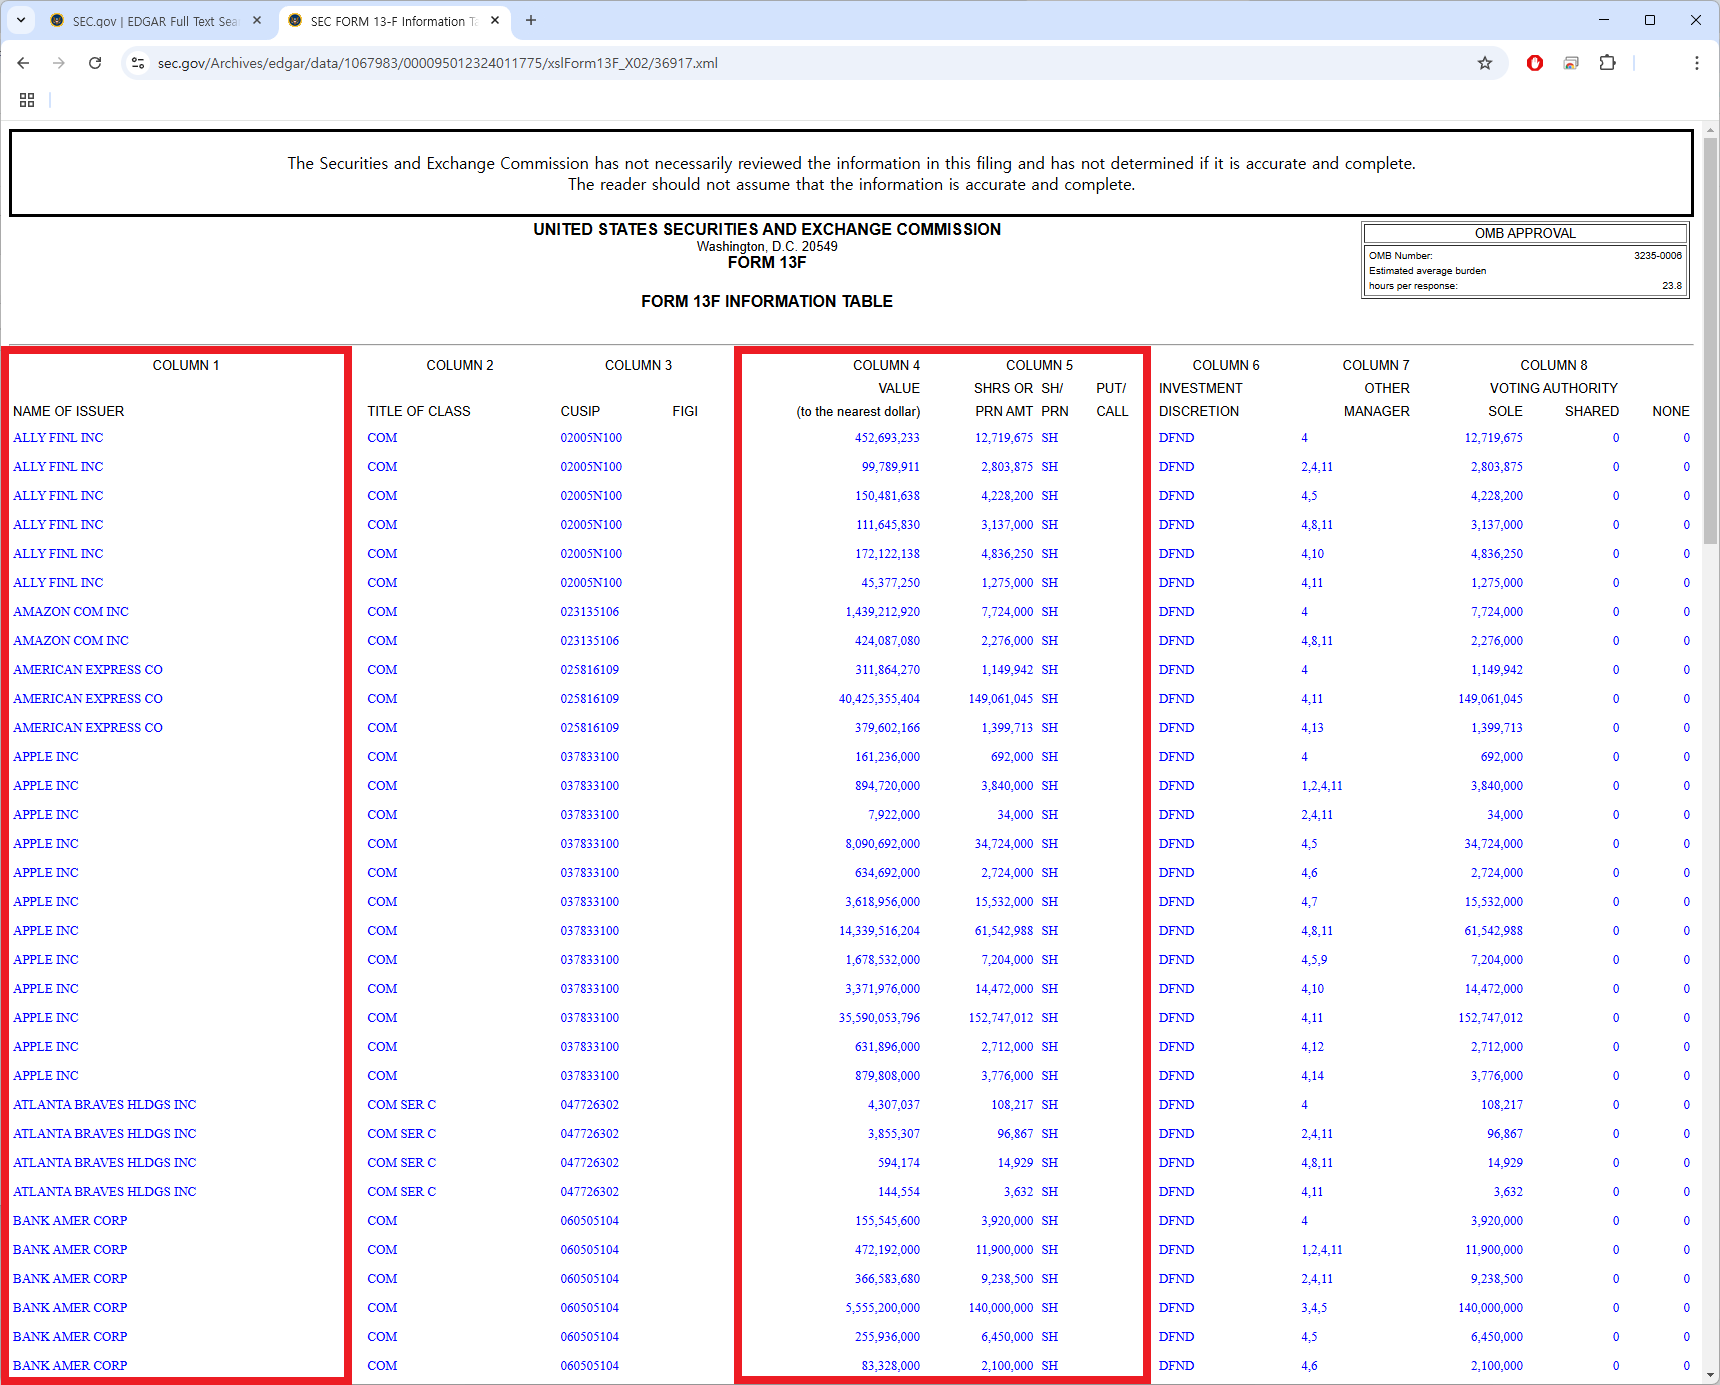Click the NAME OF ISSUER column header
The height and width of the screenshot is (1385, 1720).
coord(69,411)
